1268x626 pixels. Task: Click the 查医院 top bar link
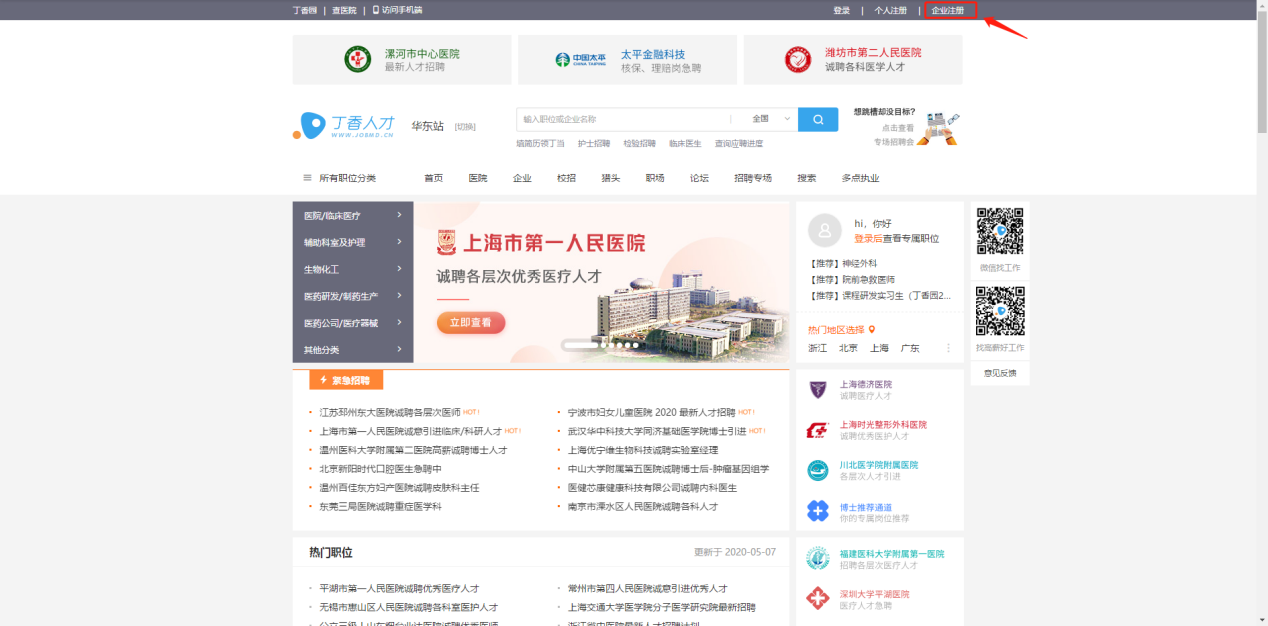(343, 10)
